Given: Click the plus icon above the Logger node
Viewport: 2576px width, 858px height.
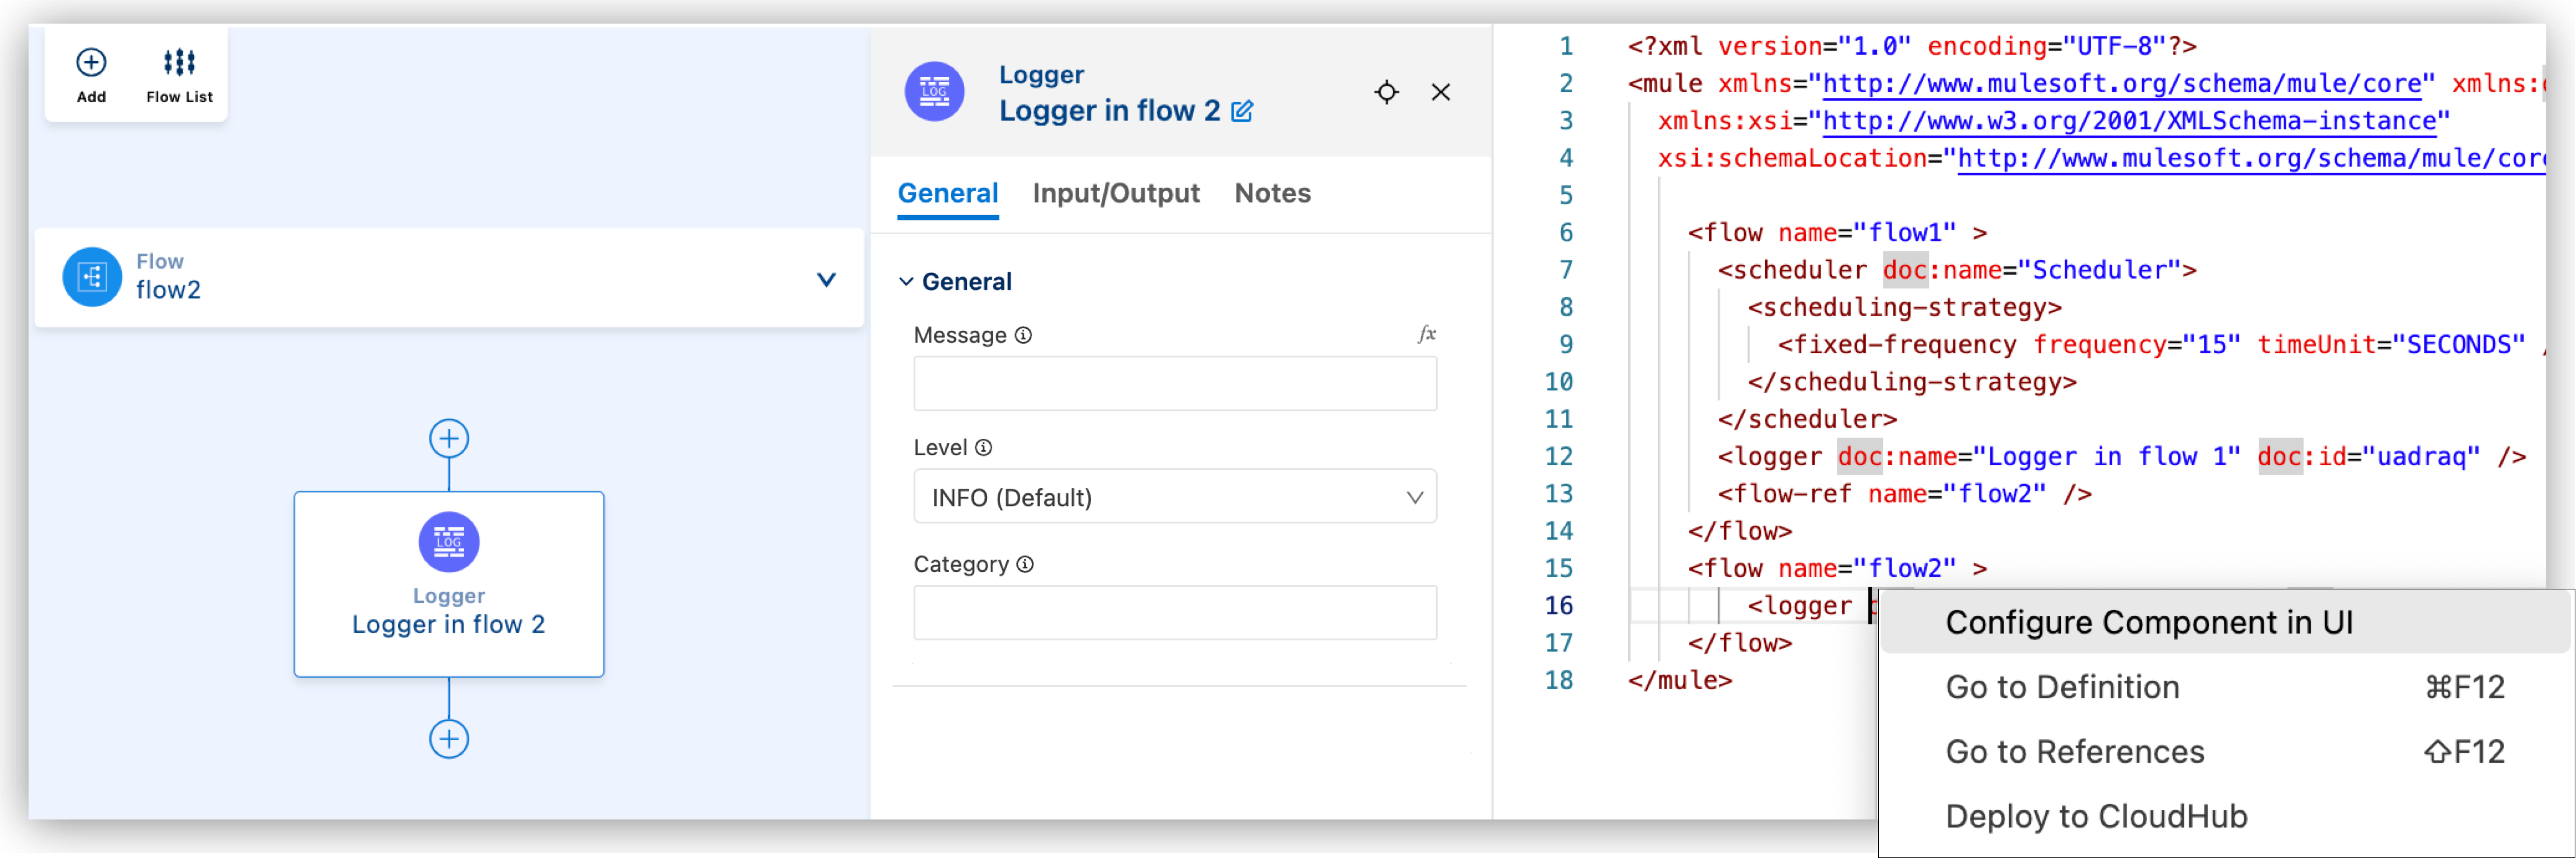Looking at the screenshot, I should click(449, 437).
